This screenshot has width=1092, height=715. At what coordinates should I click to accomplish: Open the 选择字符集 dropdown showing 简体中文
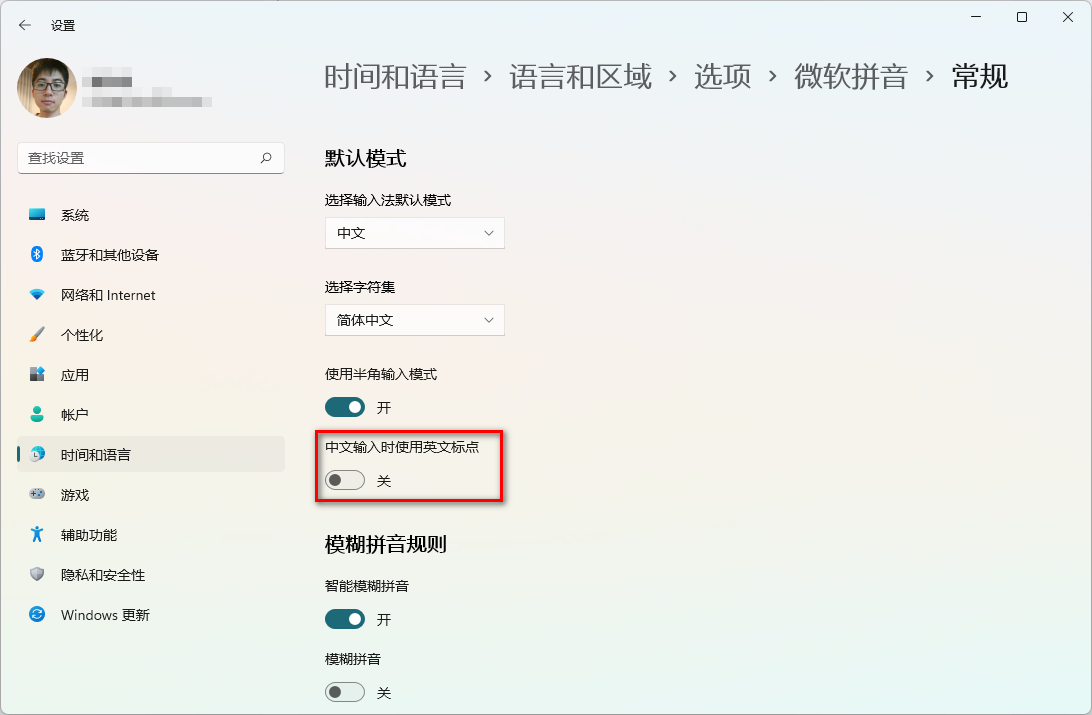coord(414,320)
